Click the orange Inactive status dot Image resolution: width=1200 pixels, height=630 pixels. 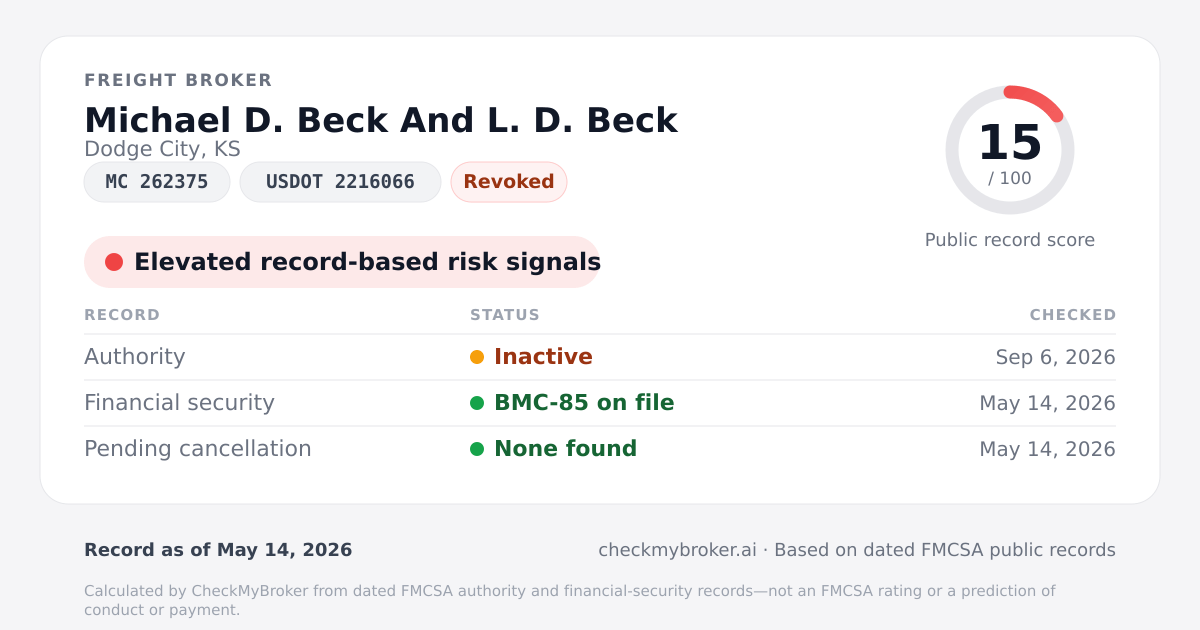[477, 357]
